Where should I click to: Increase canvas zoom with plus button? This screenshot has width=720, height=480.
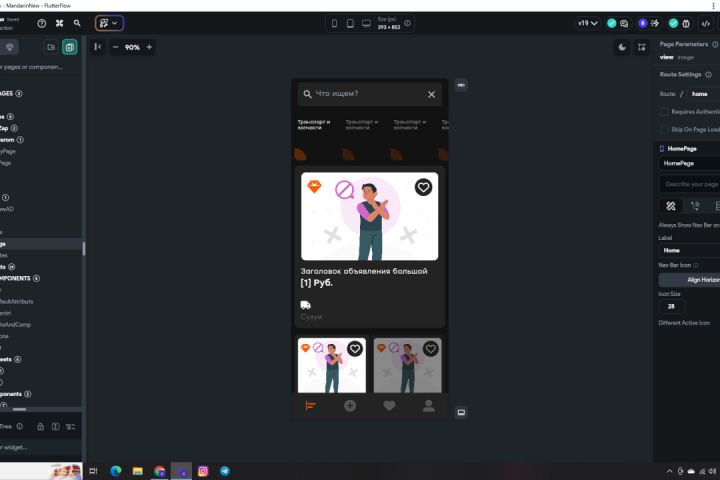coord(149,47)
